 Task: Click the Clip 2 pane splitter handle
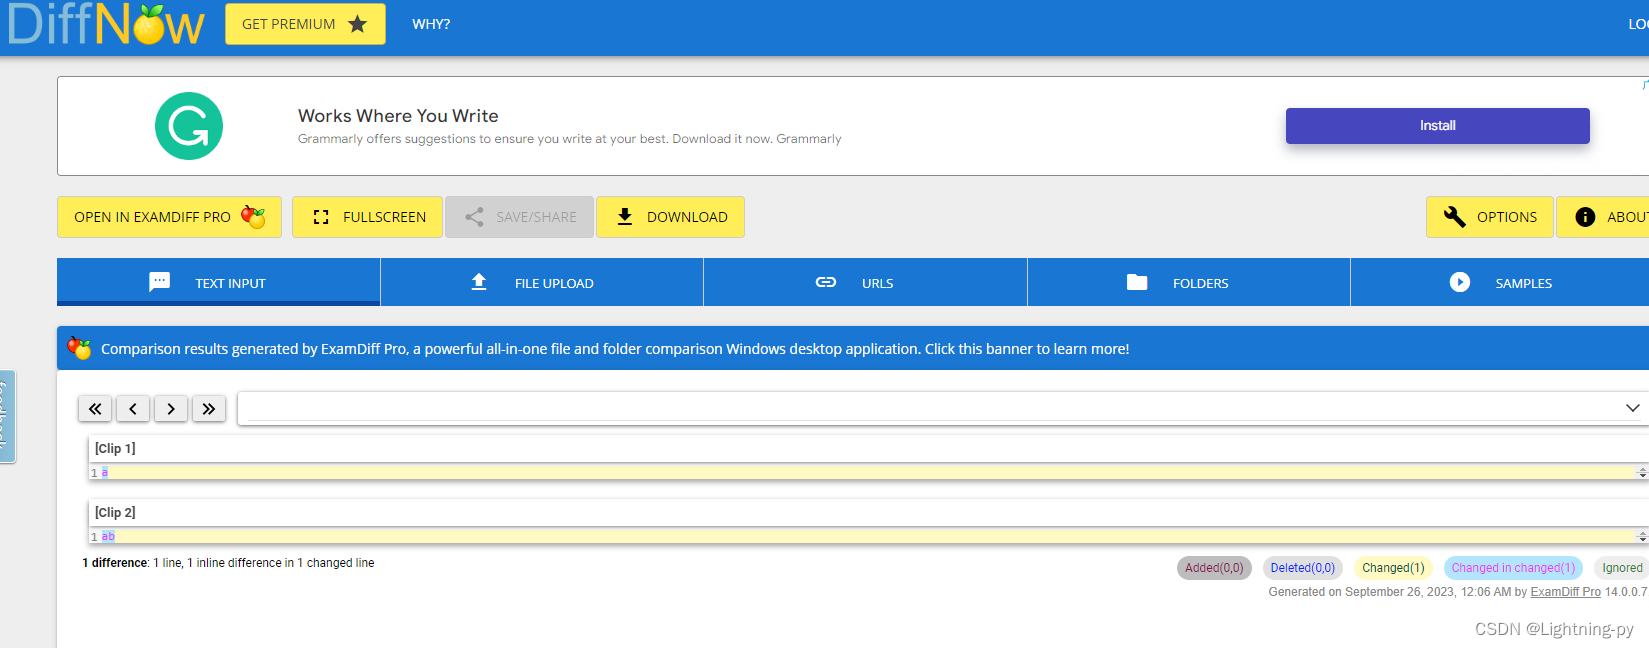1641,536
